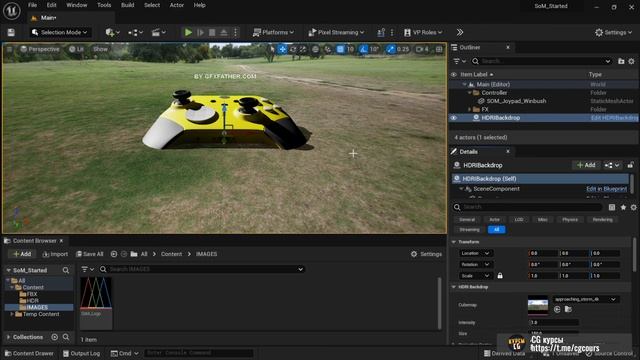Add new folder in Outliner

(621, 61)
